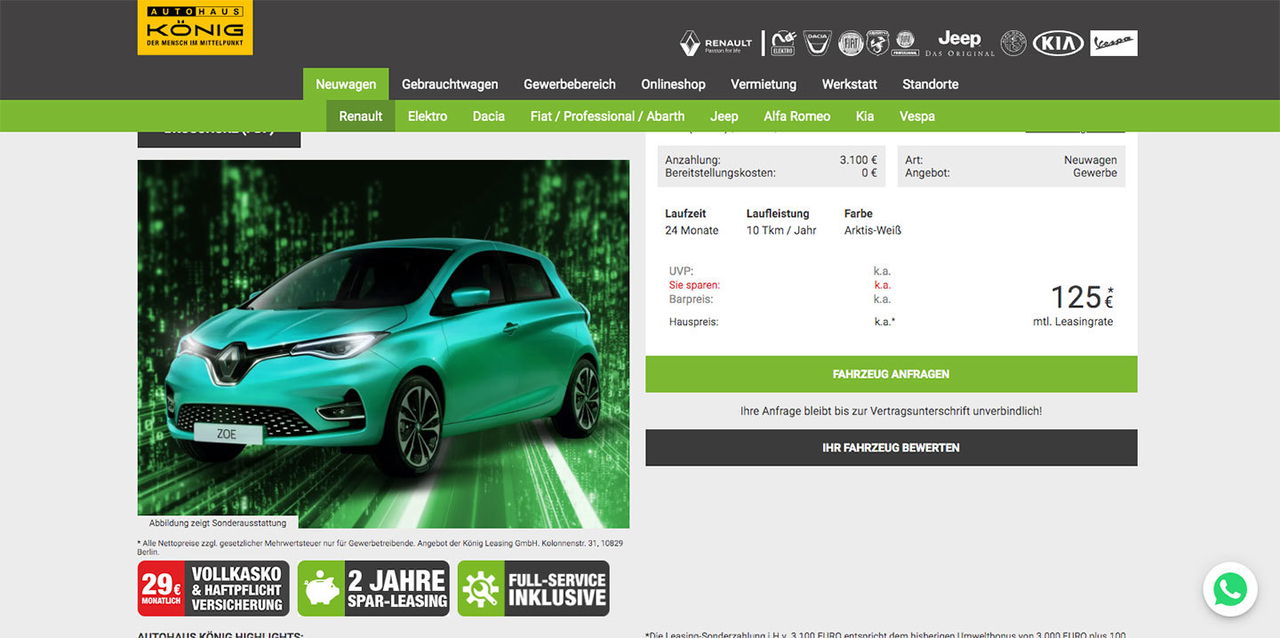The image size is (1280, 638).
Task: Click the Angebot value Gewerbe
Action: [x=1095, y=173]
